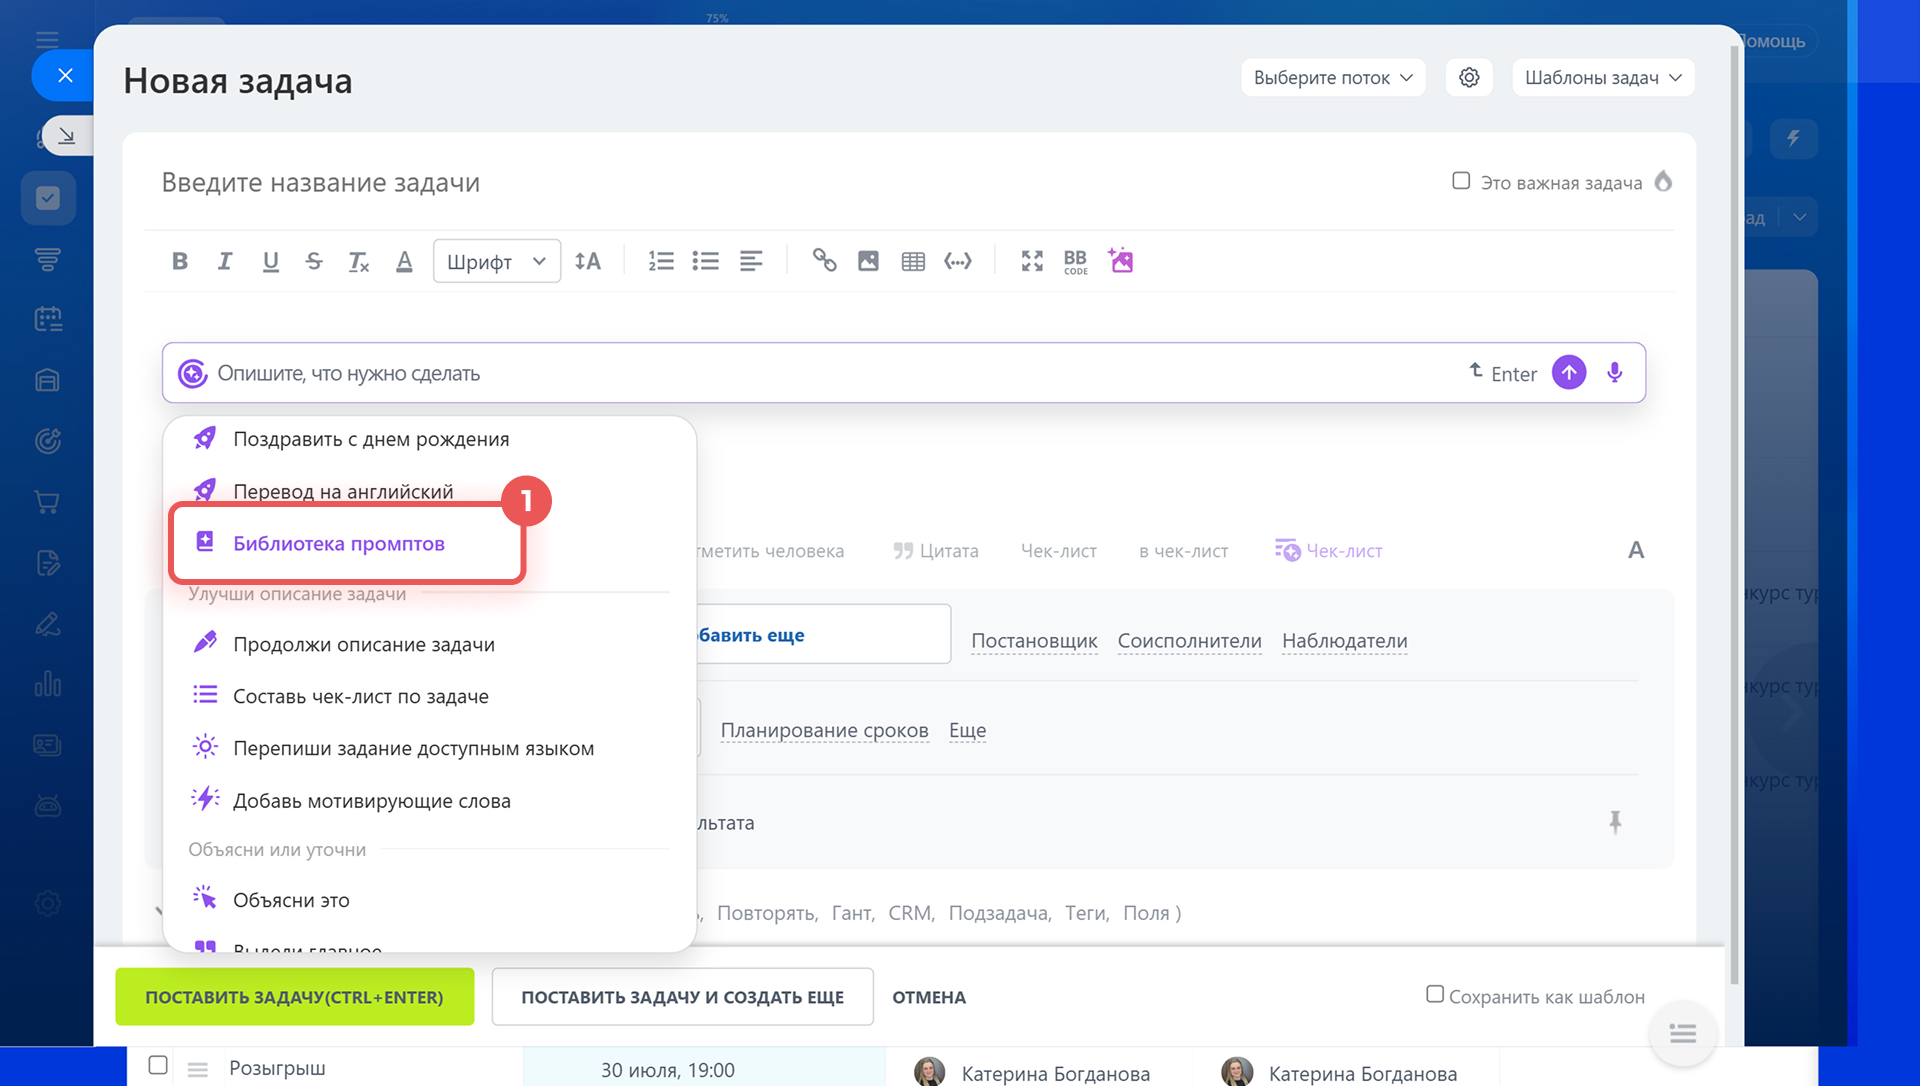Open Выберите поток dropdown
Viewport: 1920px width, 1086px height.
tap(1333, 77)
